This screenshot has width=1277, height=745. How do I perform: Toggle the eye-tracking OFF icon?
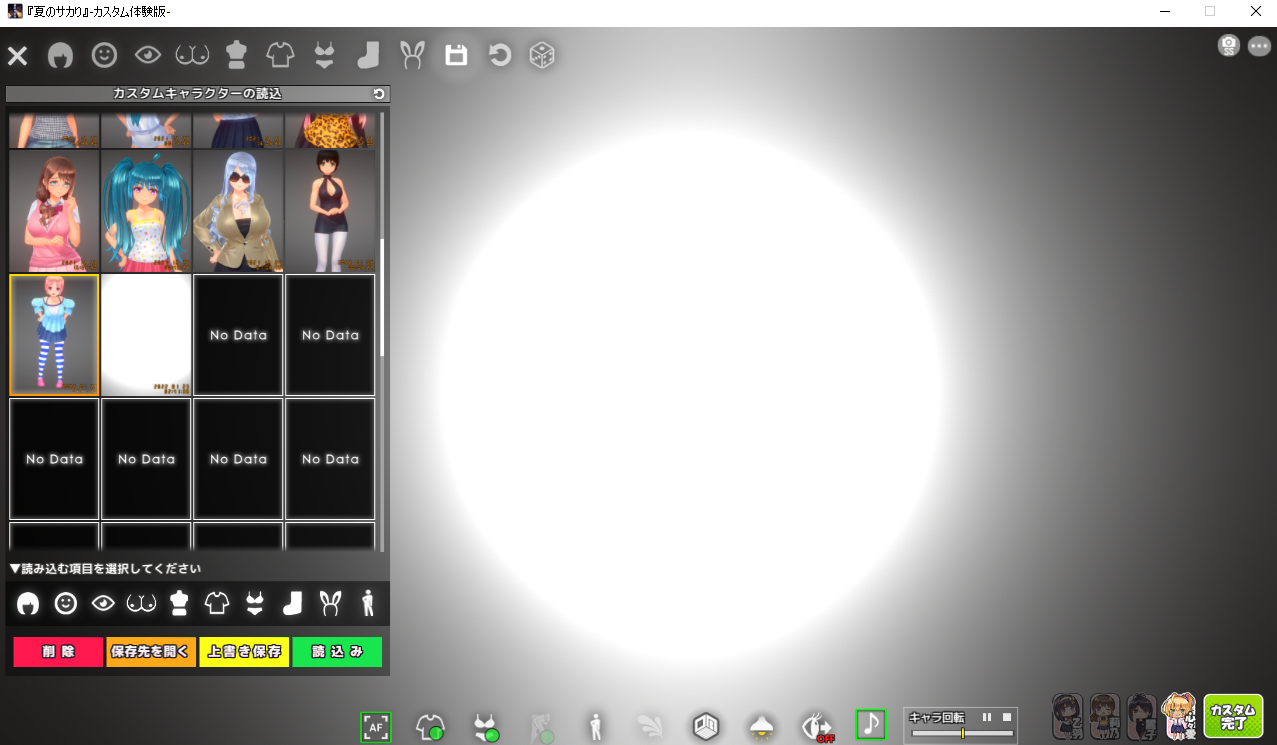pos(818,727)
